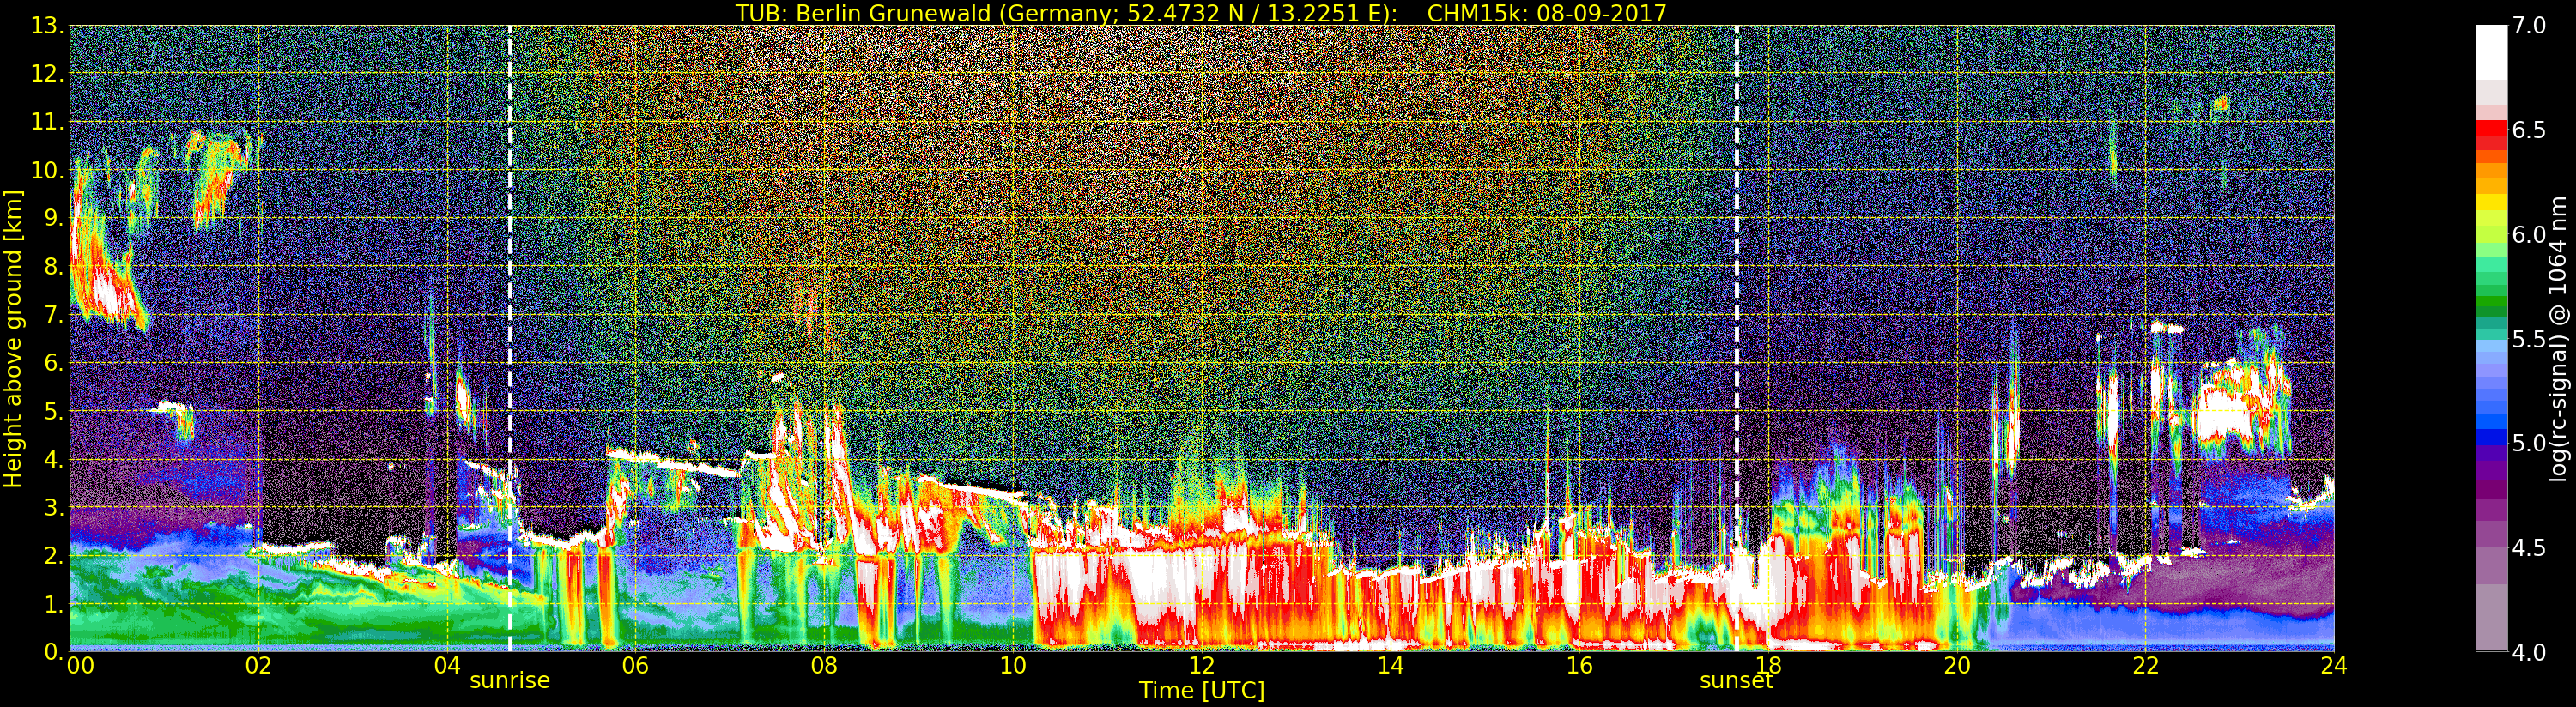Image resolution: width=2576 pixels, height=707 pixels.
Task: Select the 13 km tick on height axis
Action: [x=45, y=26]
